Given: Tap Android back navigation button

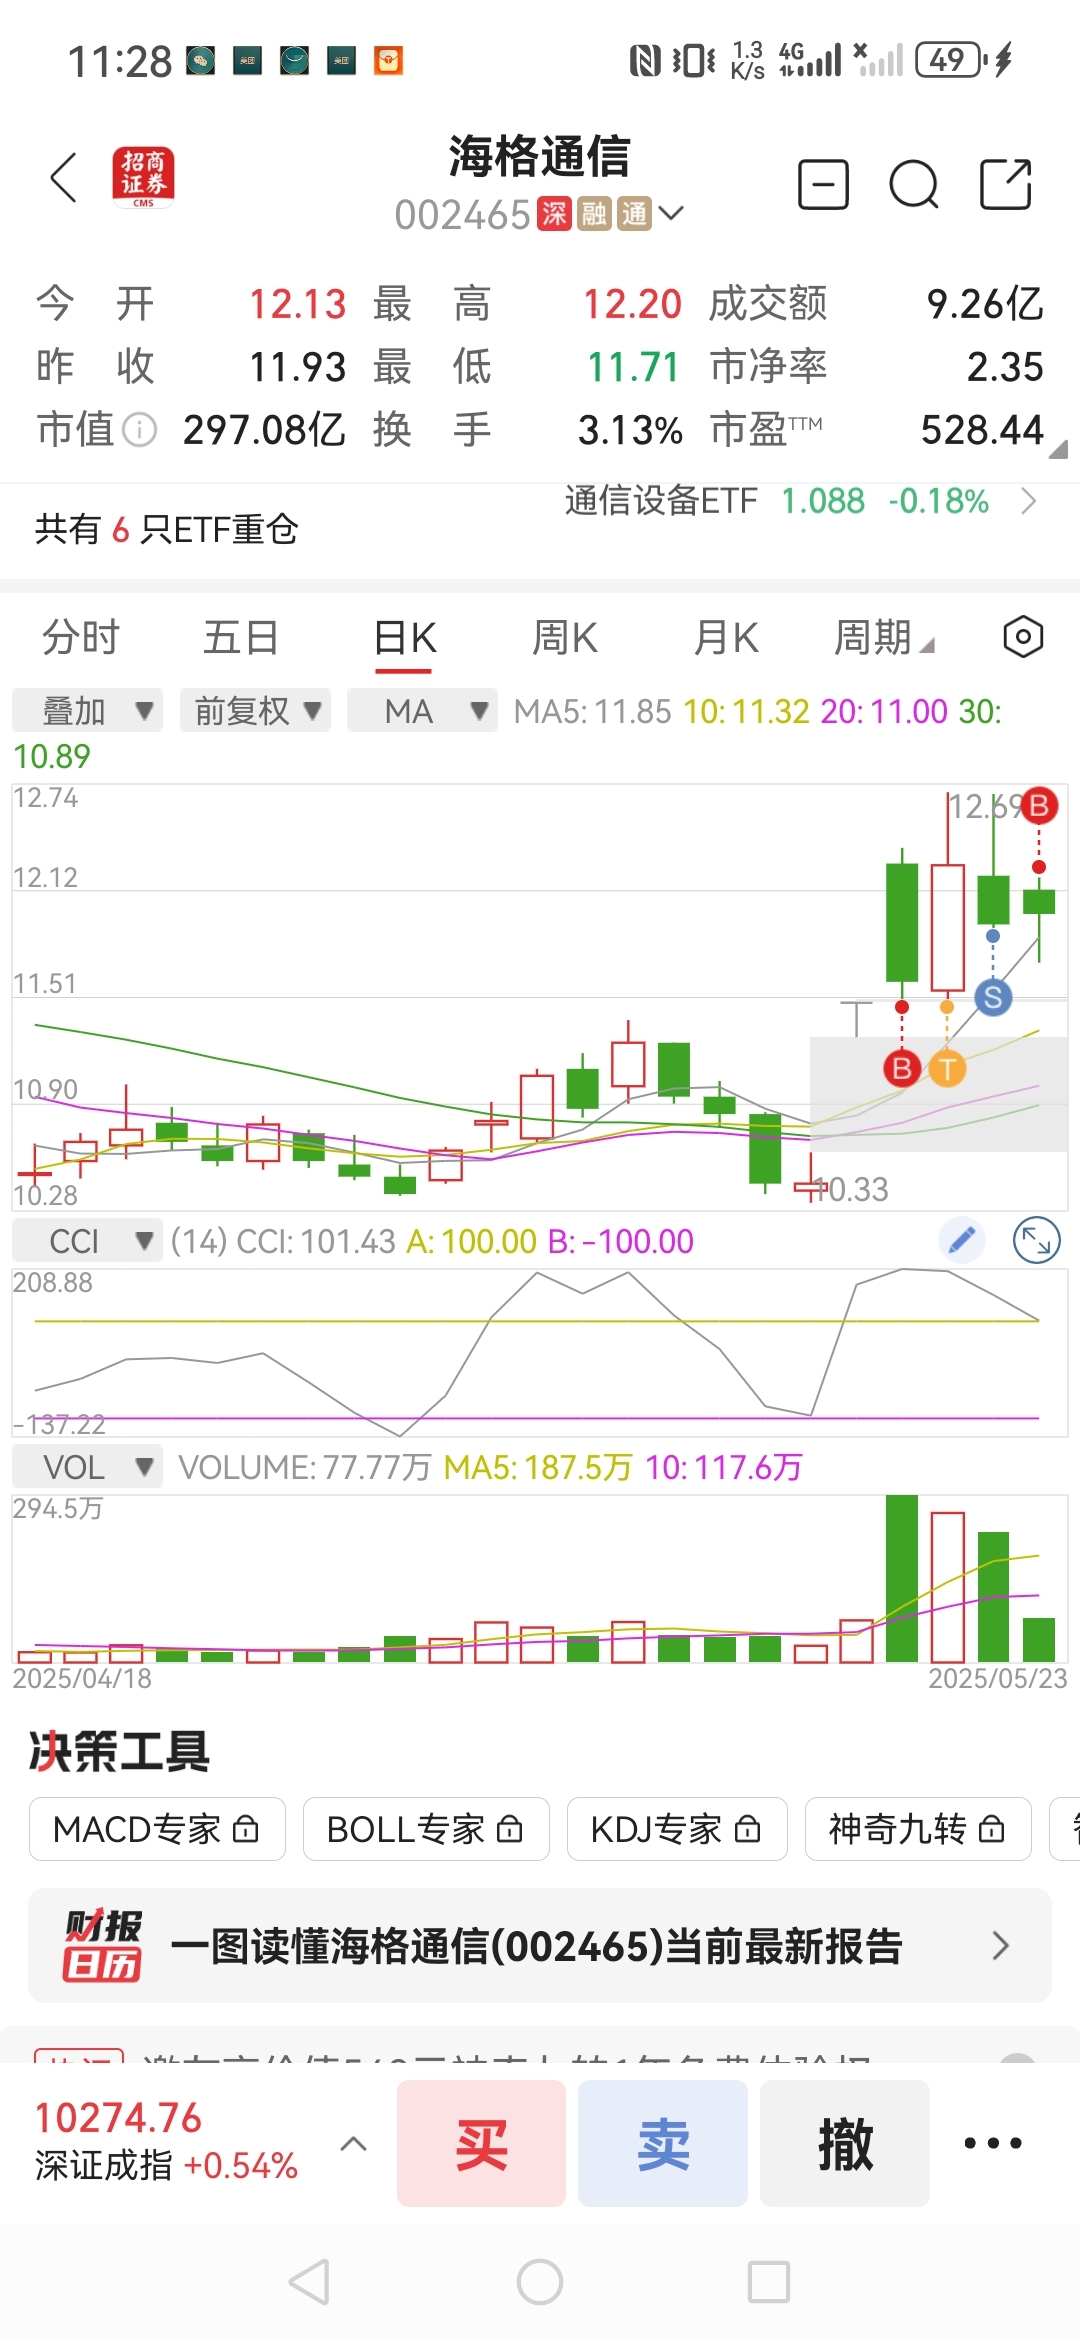Looking at the screenshot, I should click(309, 2282).
